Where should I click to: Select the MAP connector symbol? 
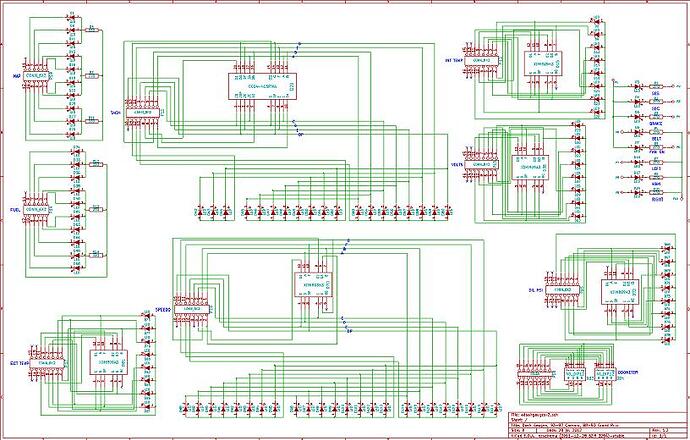point(35,77)
